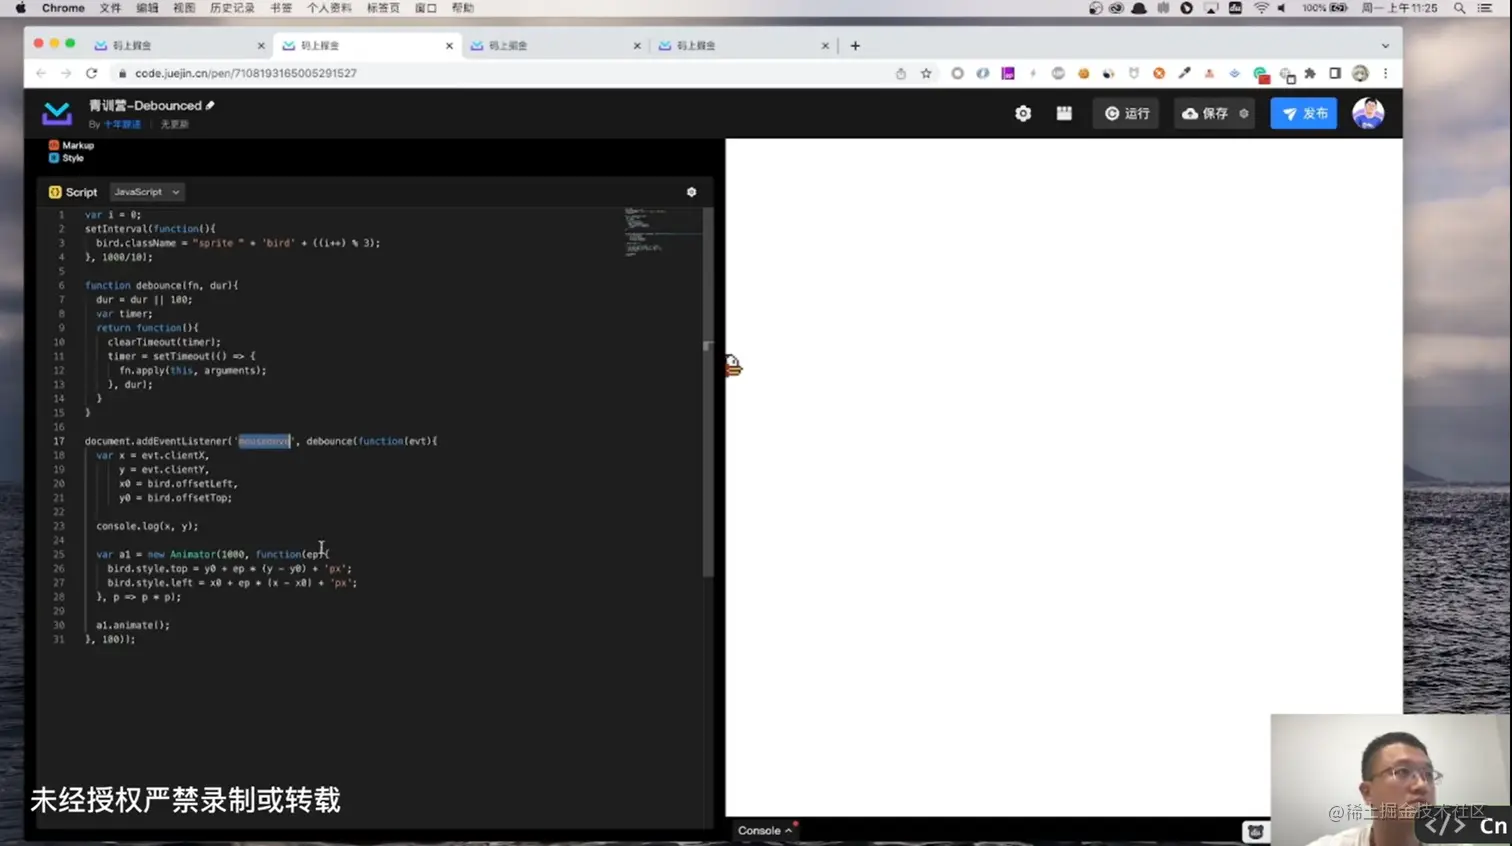Image resolution: width=1512 pixels, height=846 pixels.
Task: Open Control Center list icon in menu bar
Action: point(1485,8)
